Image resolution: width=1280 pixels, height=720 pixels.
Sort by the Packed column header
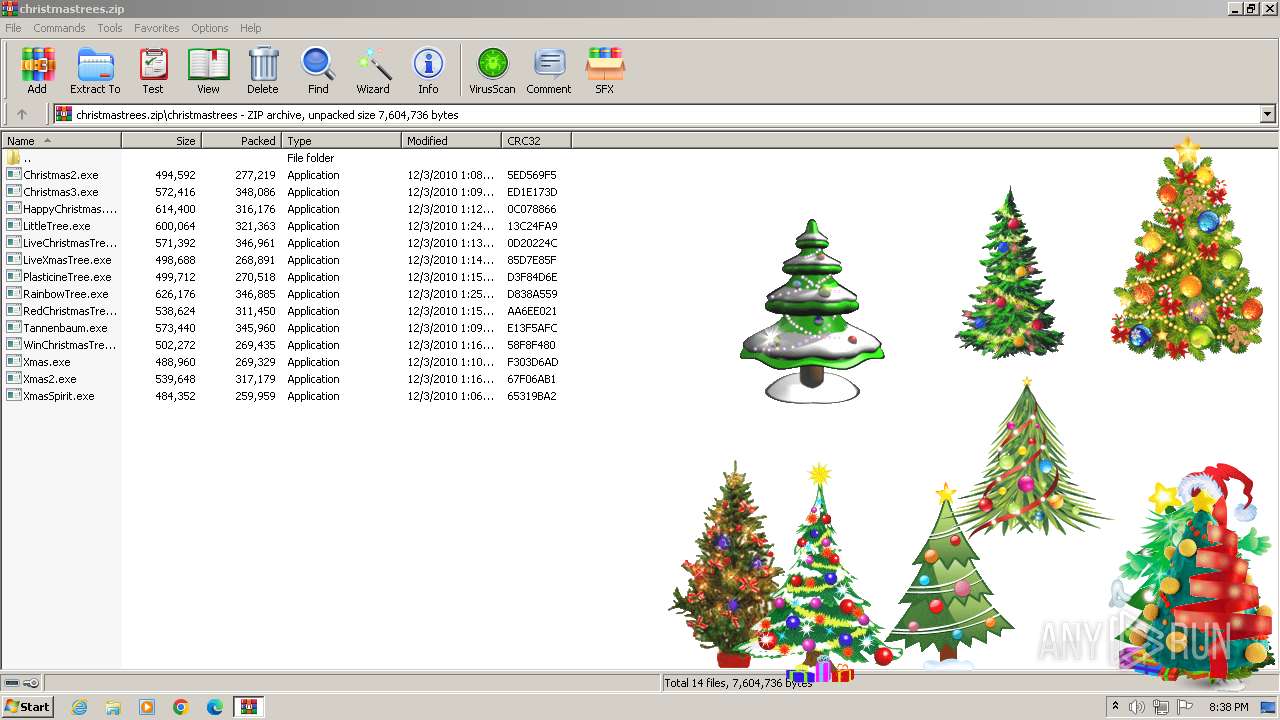(x=242, y=141)
